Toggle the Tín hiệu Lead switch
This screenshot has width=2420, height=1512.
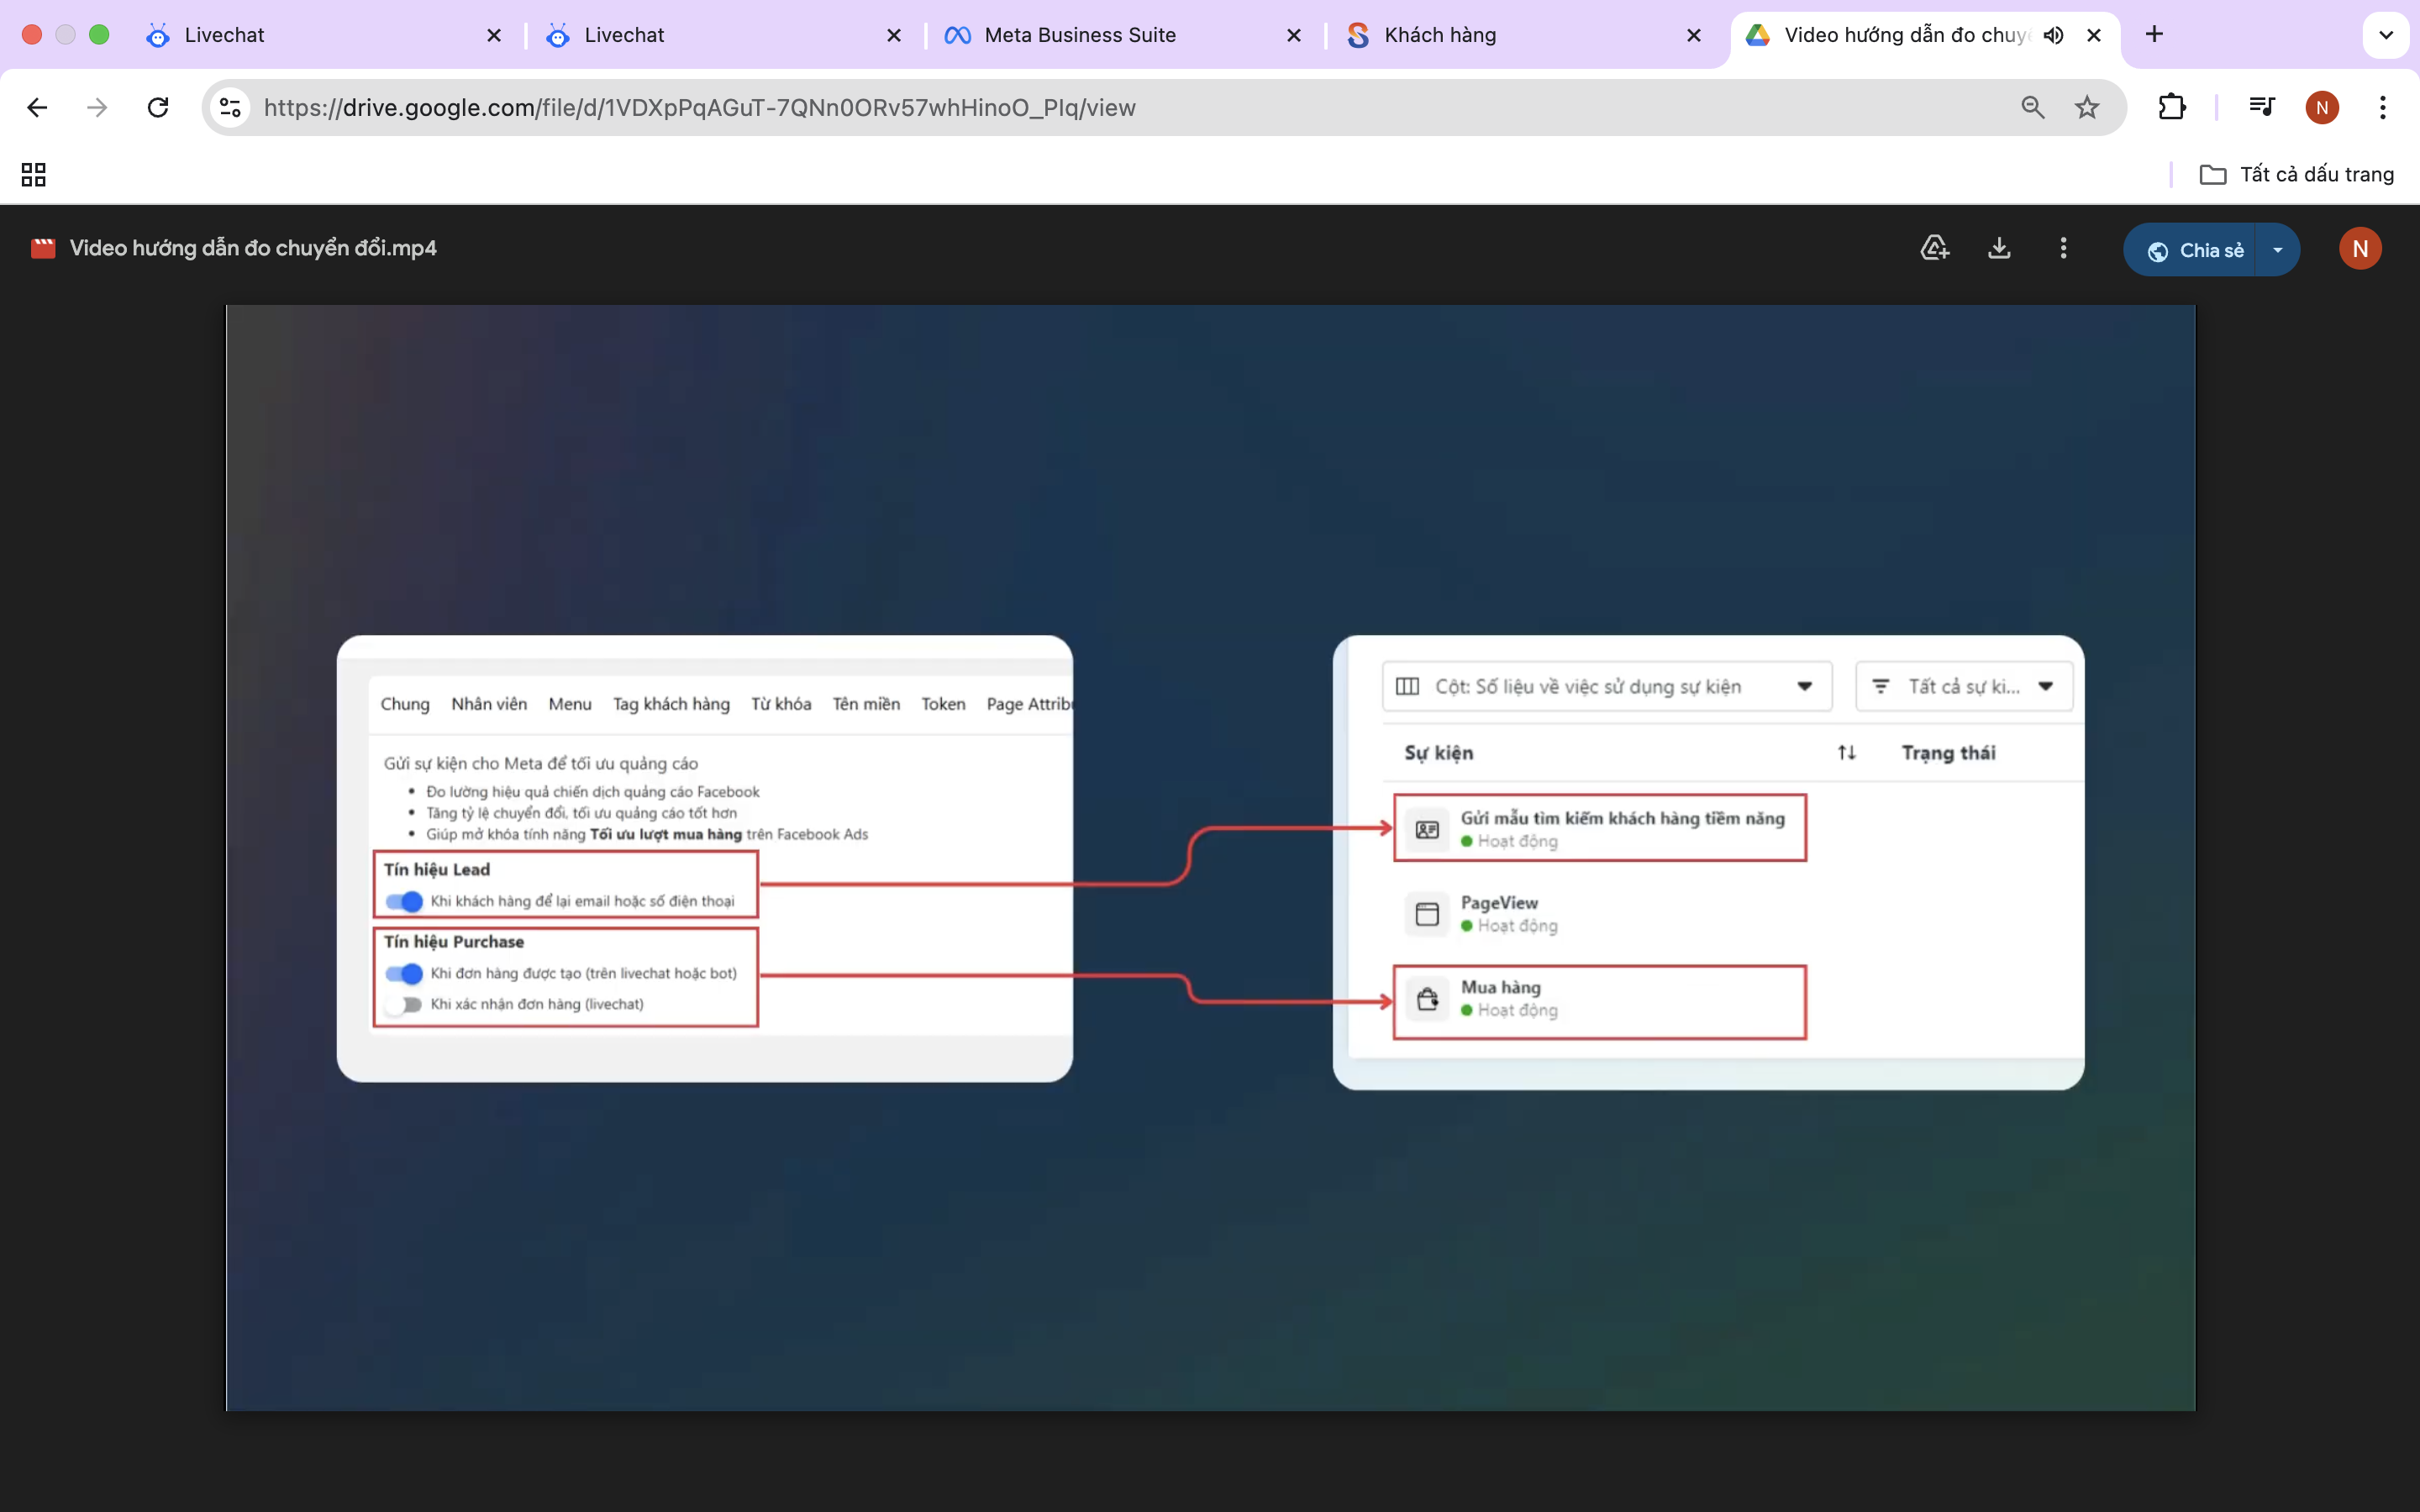pos(405,901)
